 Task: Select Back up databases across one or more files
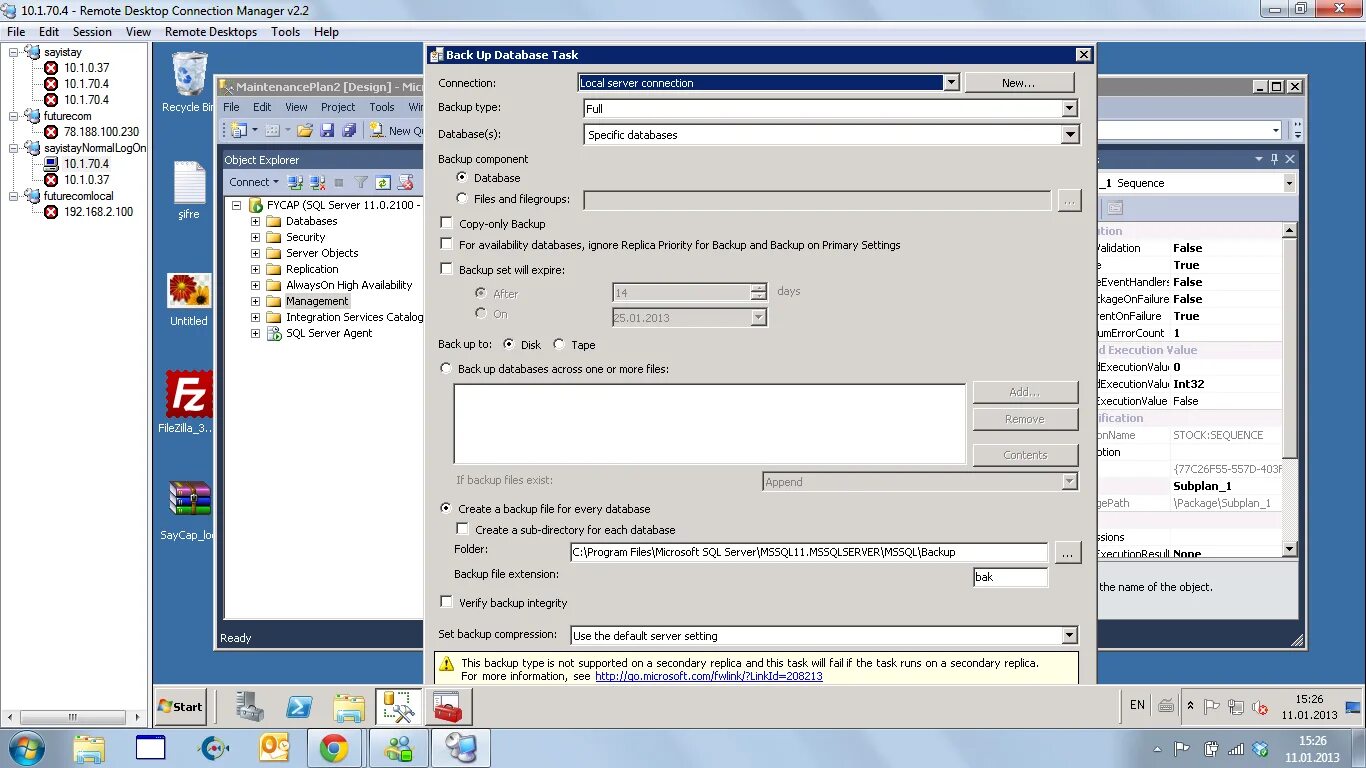coord(446,369)
